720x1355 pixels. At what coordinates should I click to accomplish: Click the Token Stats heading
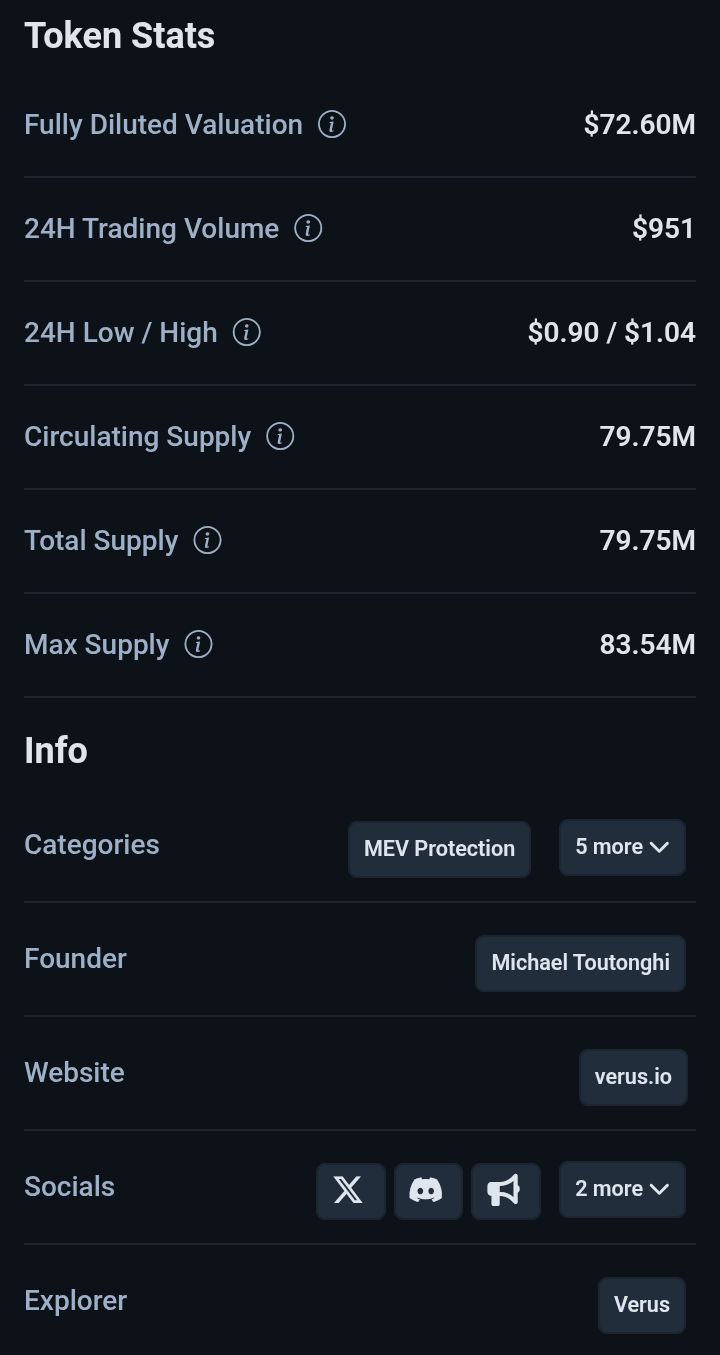(x=119, y=36)
